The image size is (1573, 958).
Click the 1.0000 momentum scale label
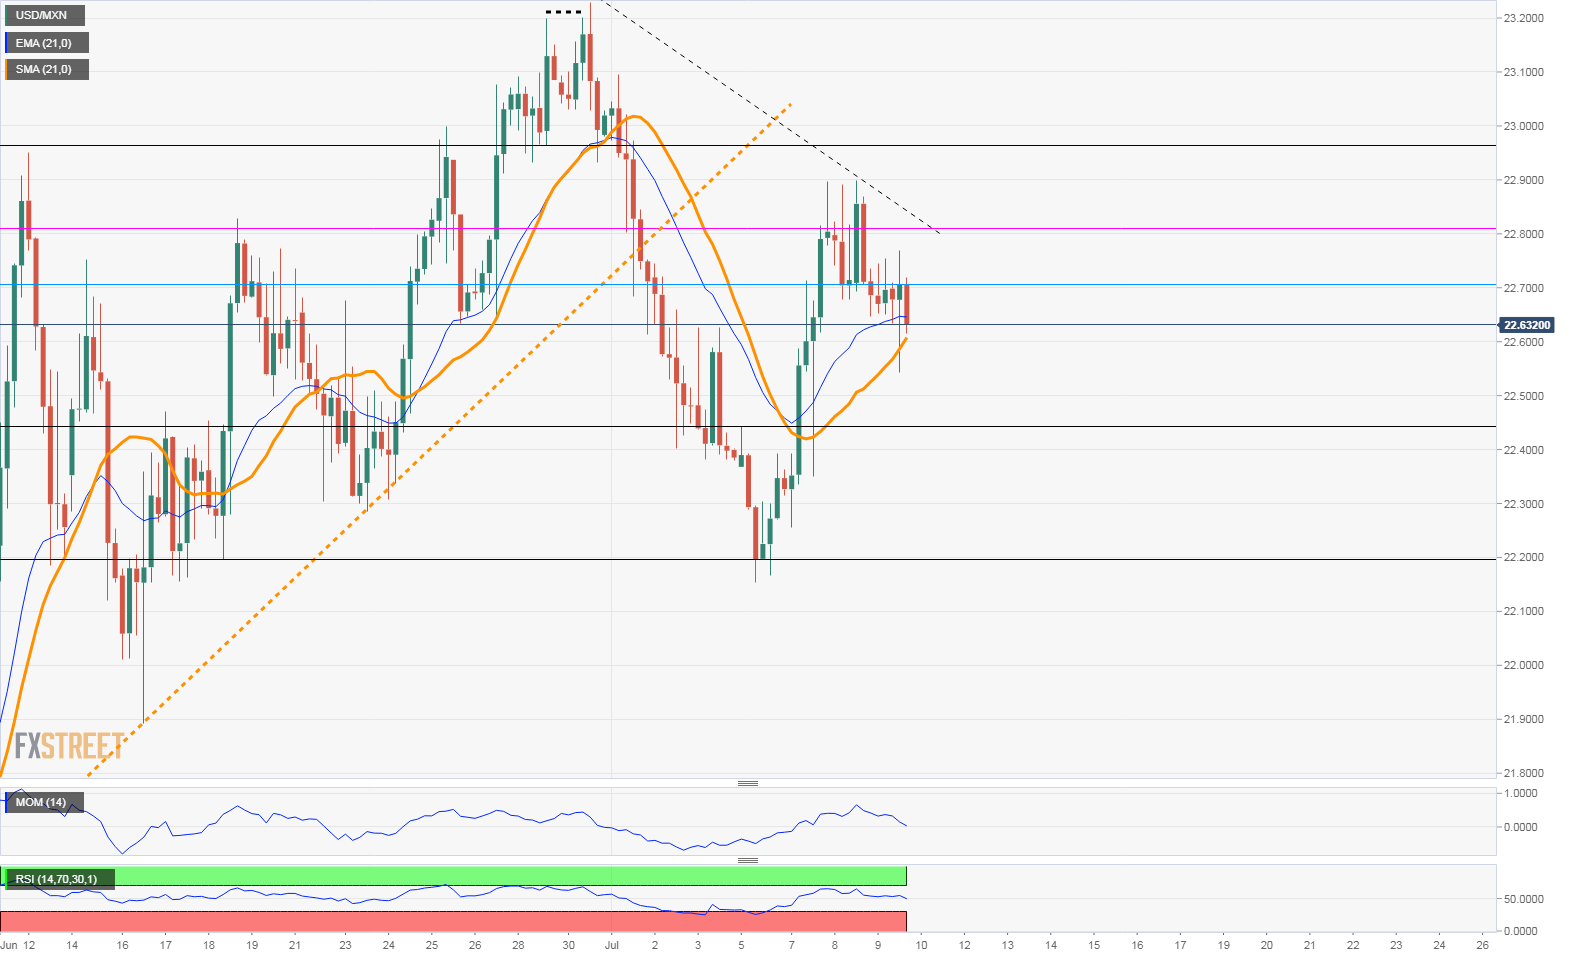click(x=1521, y=793)
